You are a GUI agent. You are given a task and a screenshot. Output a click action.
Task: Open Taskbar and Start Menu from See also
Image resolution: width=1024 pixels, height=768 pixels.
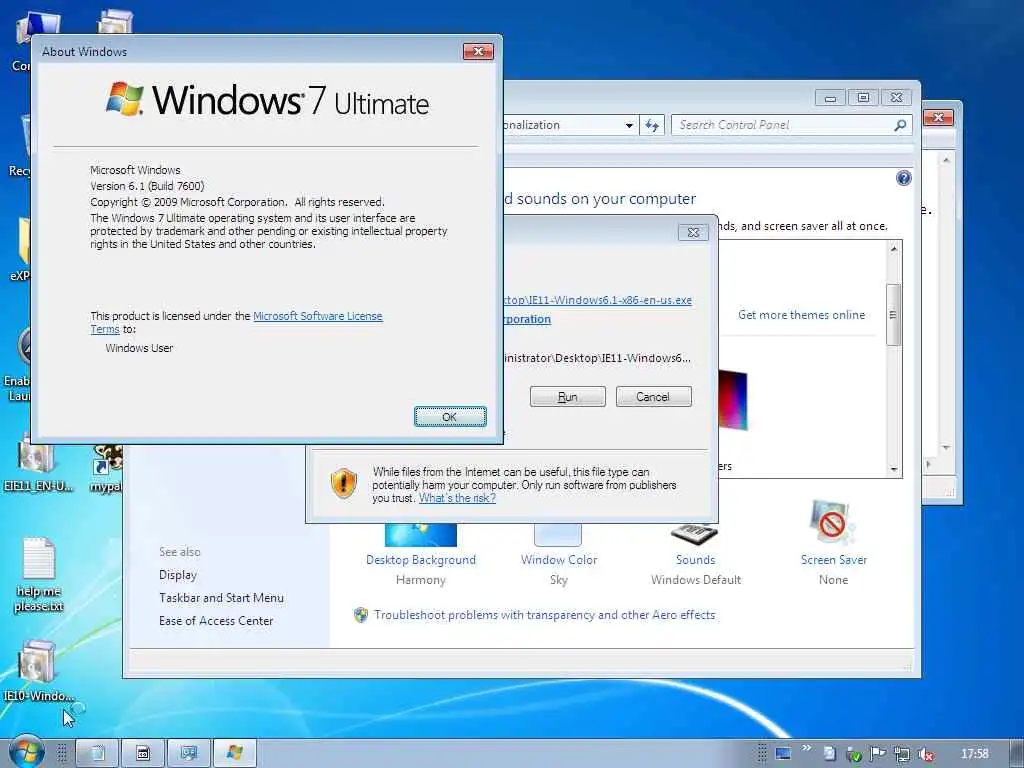click(x=221, y=598)
